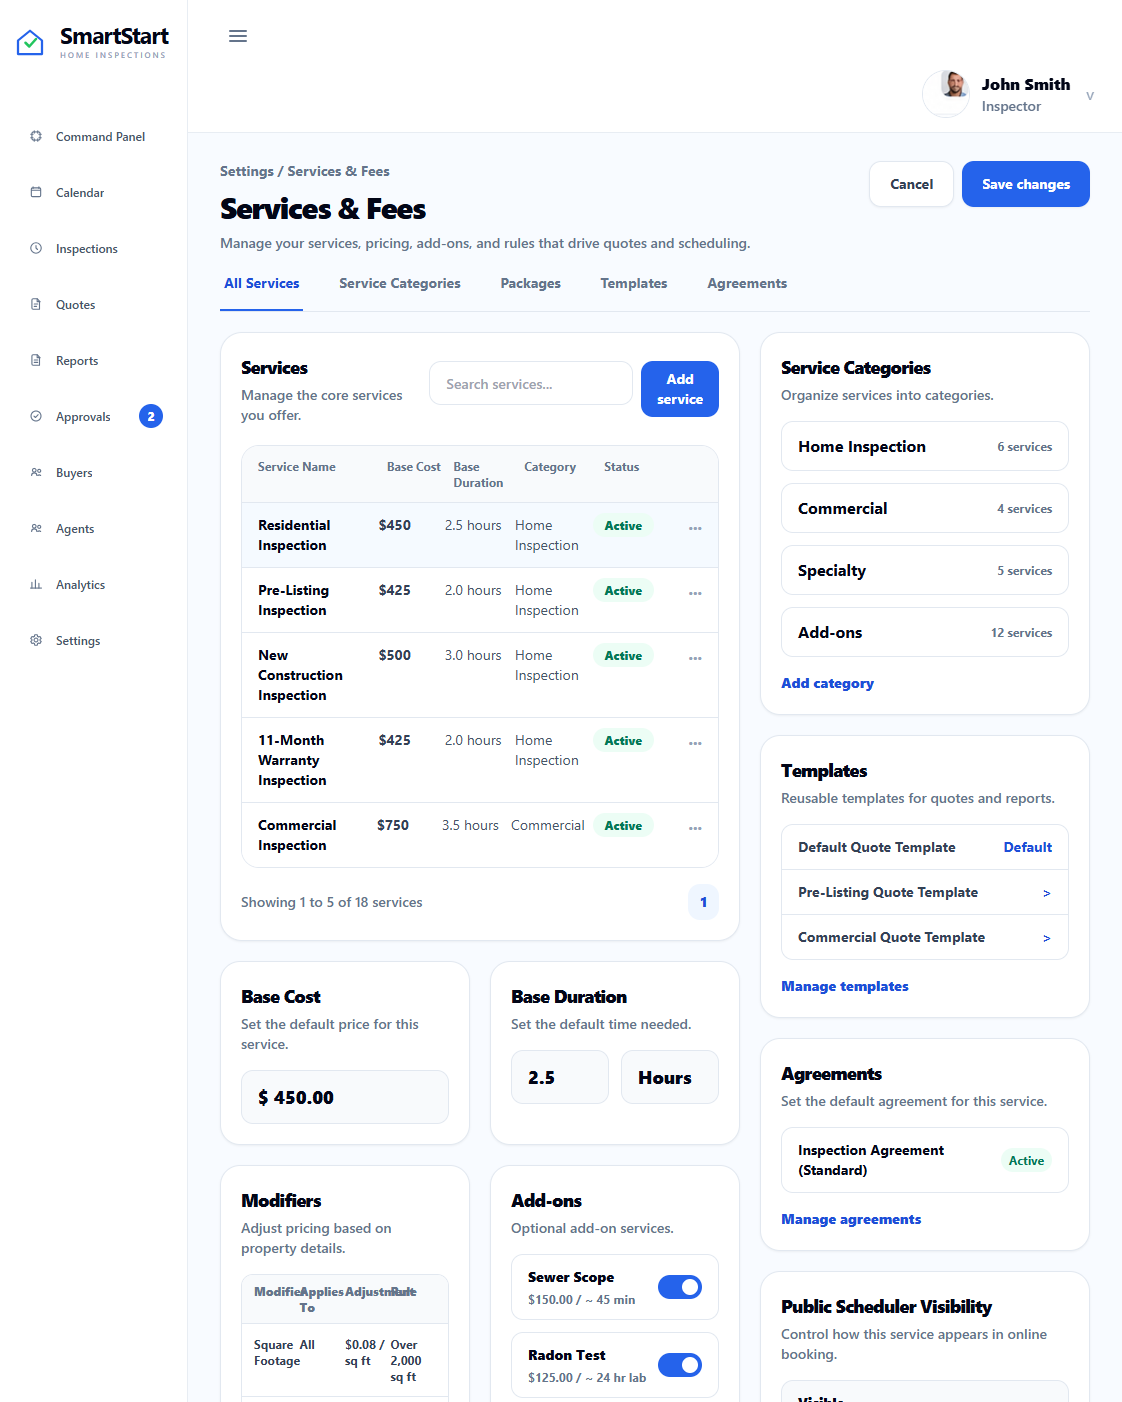Click the base cost $ 450.00 field
The width and height of the screenshot is (1122, 1402).
point(345,1097)
